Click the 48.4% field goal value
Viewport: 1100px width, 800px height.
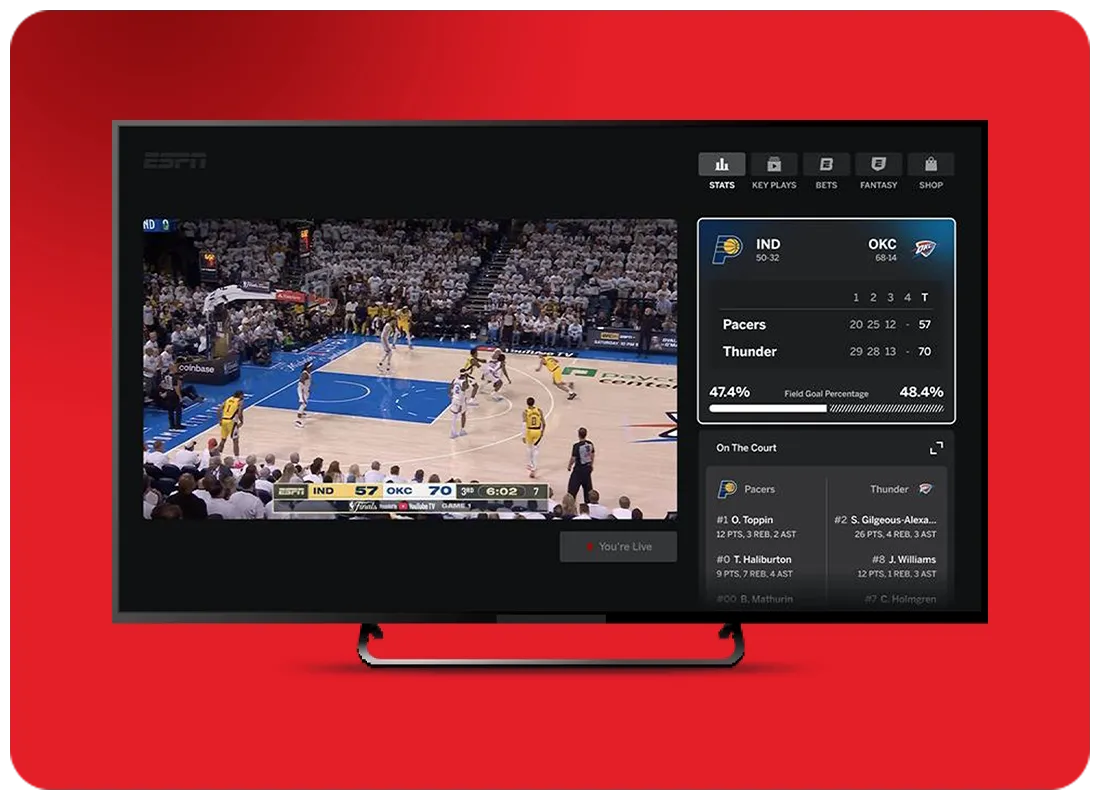coord(921,392)
